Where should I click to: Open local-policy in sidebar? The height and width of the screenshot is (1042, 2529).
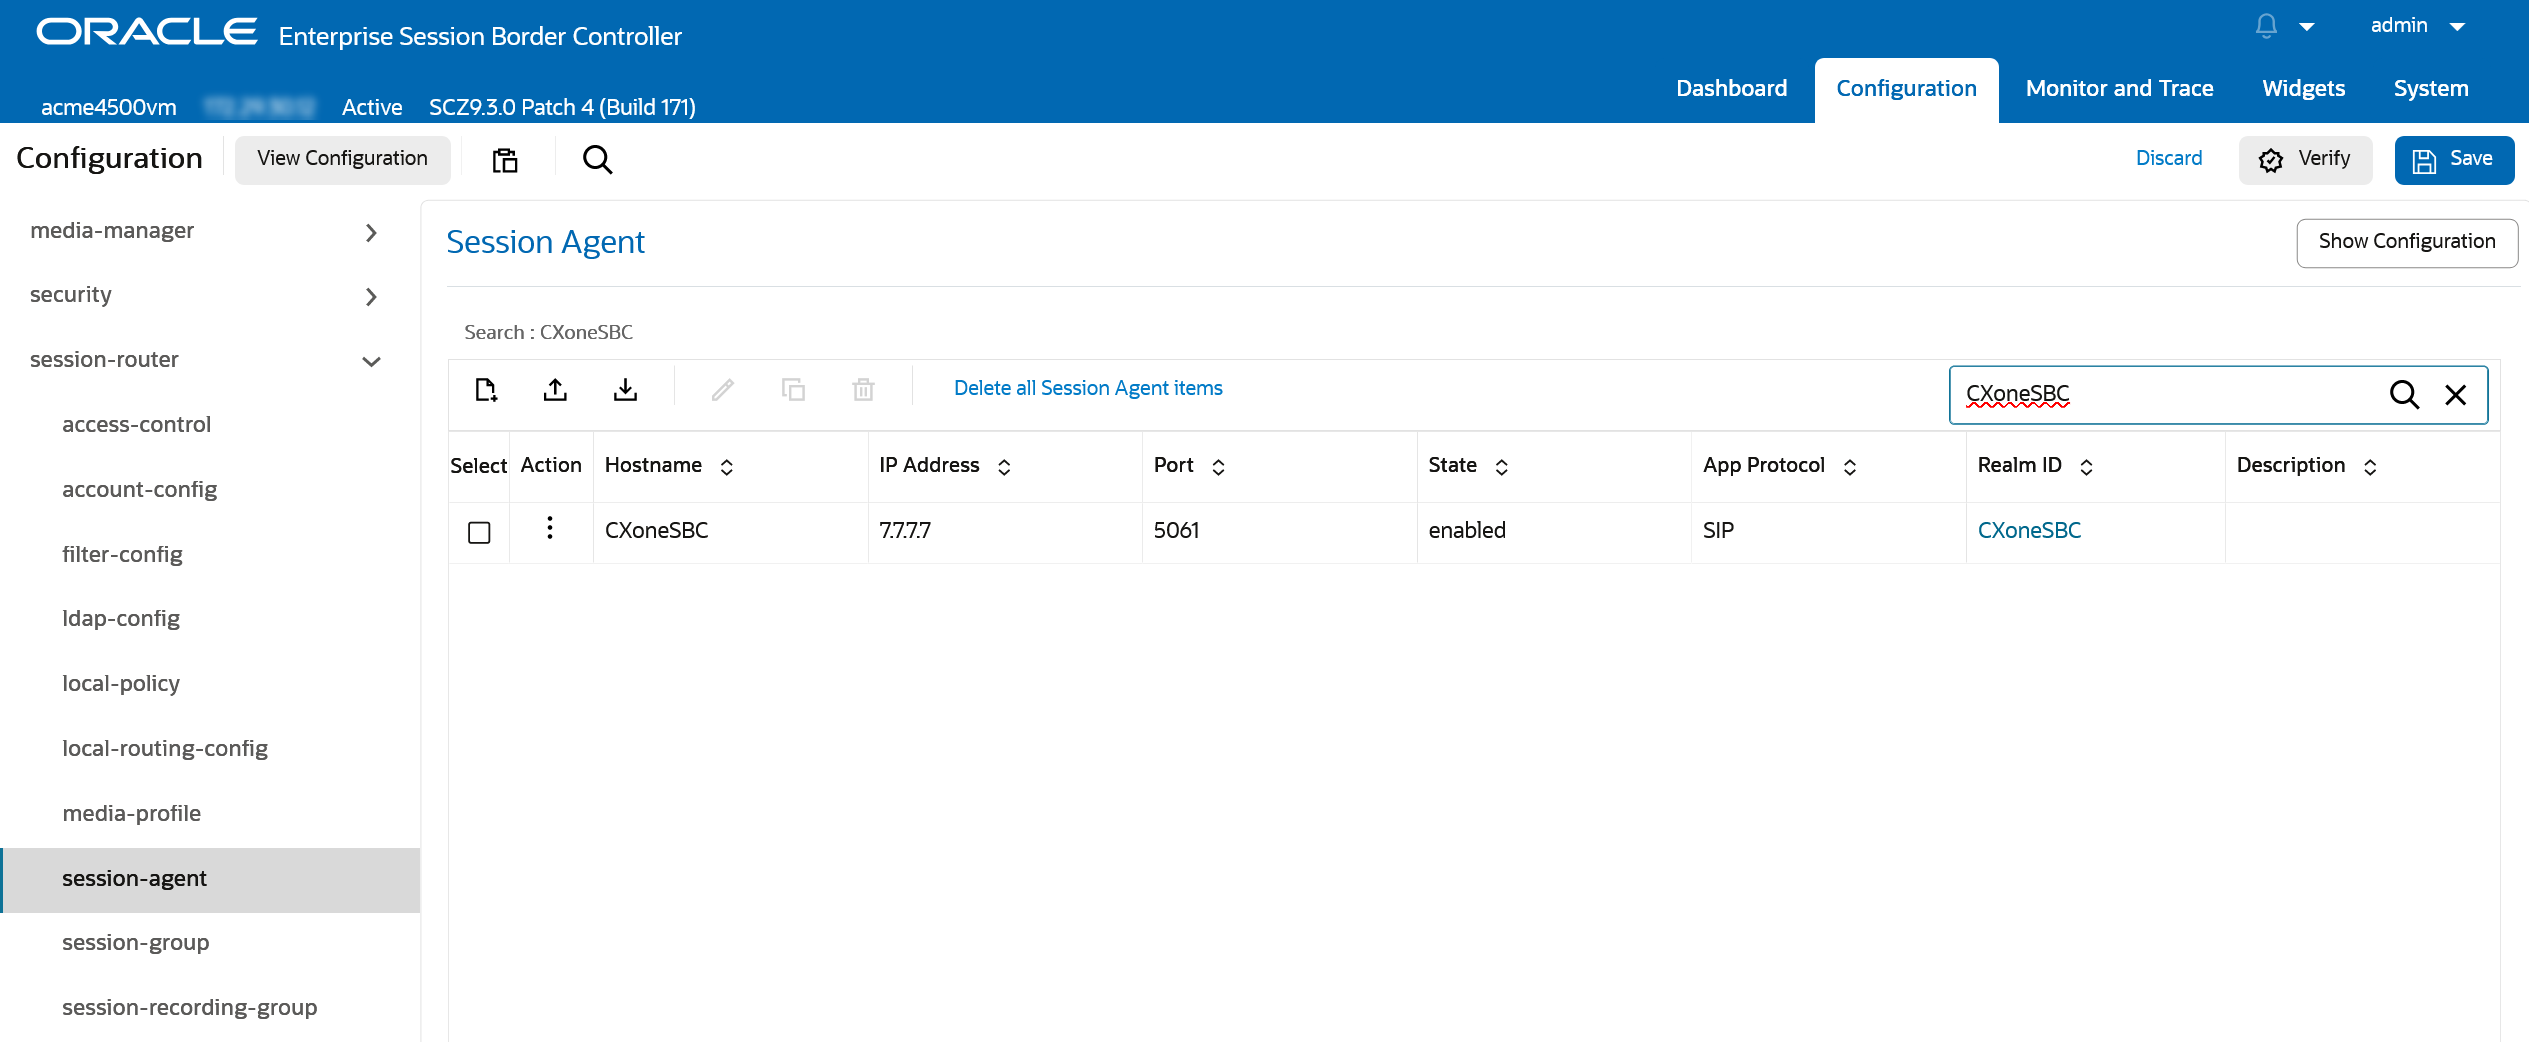[x=120, y=684]
